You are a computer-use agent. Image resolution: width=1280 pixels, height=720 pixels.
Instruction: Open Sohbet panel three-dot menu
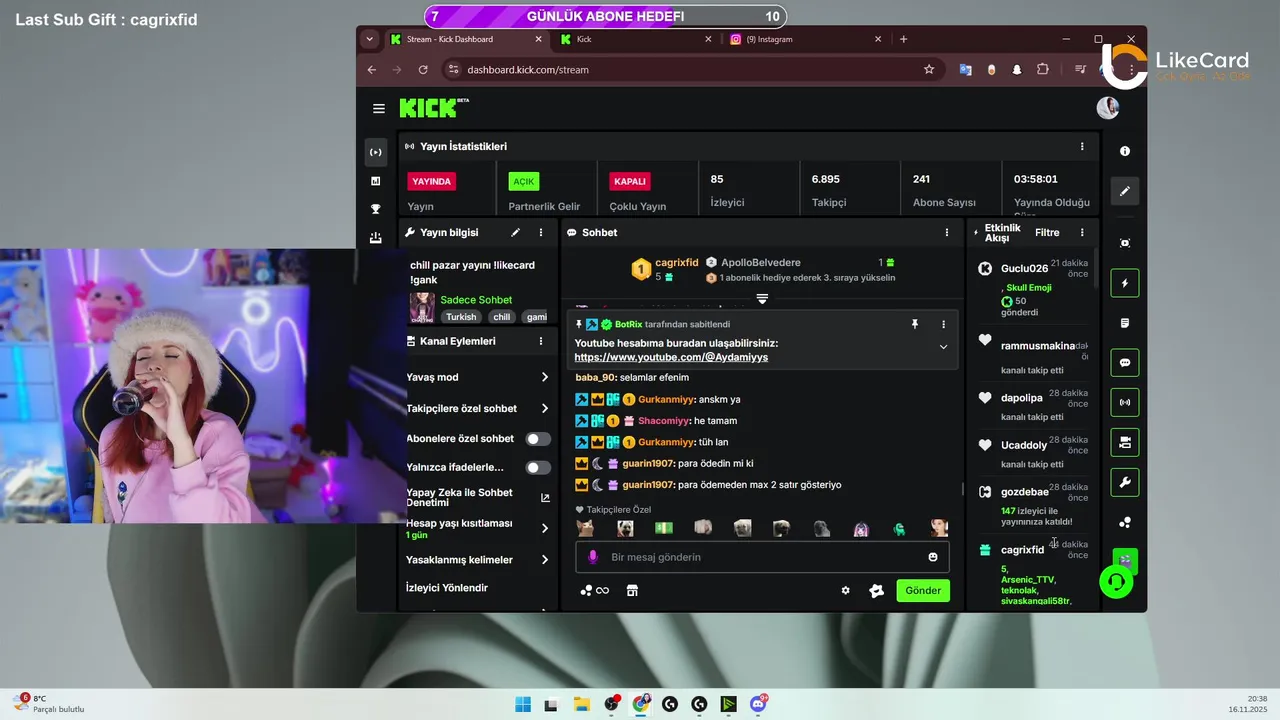click(947, 232)
